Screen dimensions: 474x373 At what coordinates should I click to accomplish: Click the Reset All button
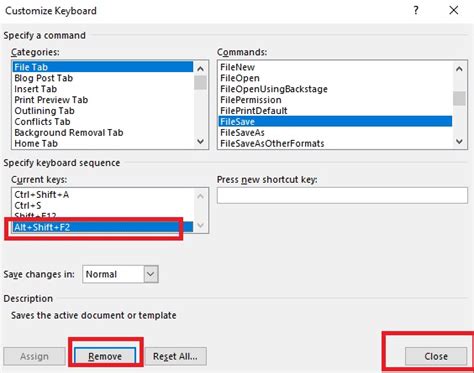tap(176, 356)
